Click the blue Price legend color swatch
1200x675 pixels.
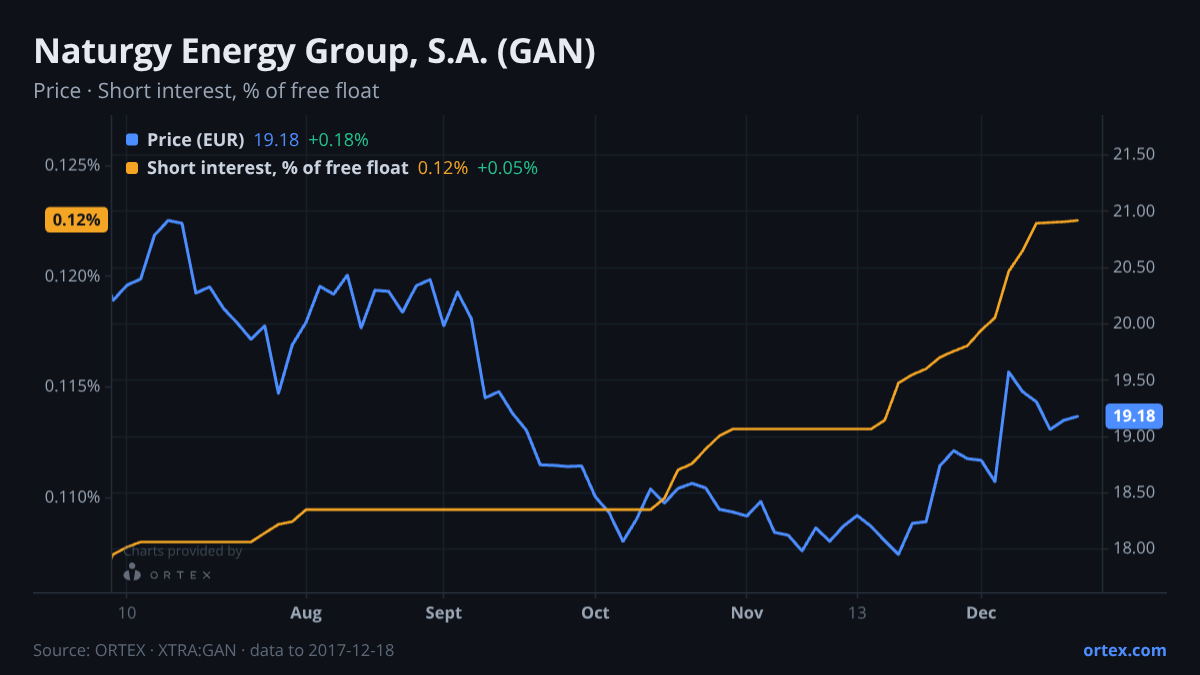(132, 140)
